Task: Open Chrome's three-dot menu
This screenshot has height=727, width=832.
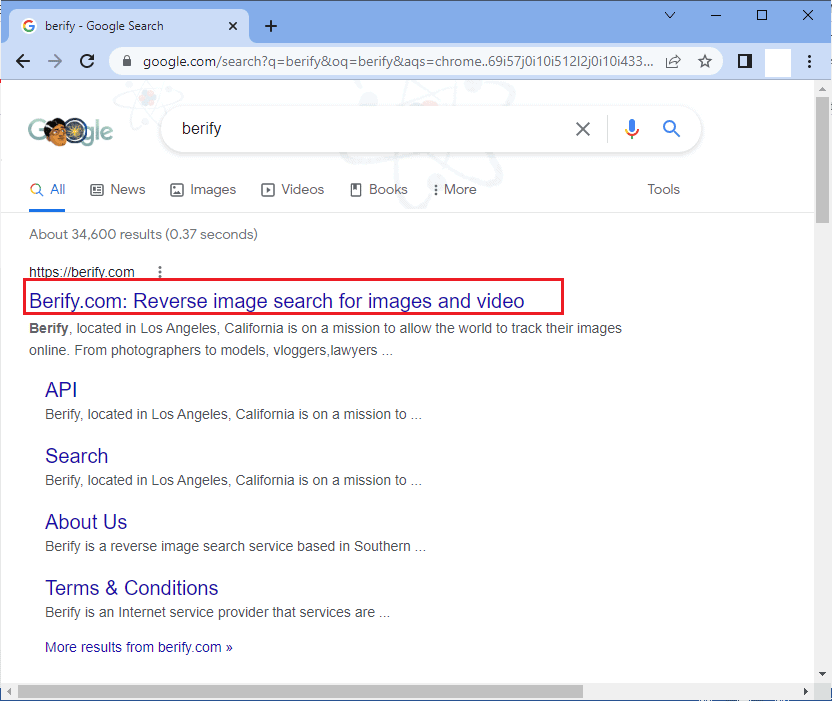Action: point(809,61)
